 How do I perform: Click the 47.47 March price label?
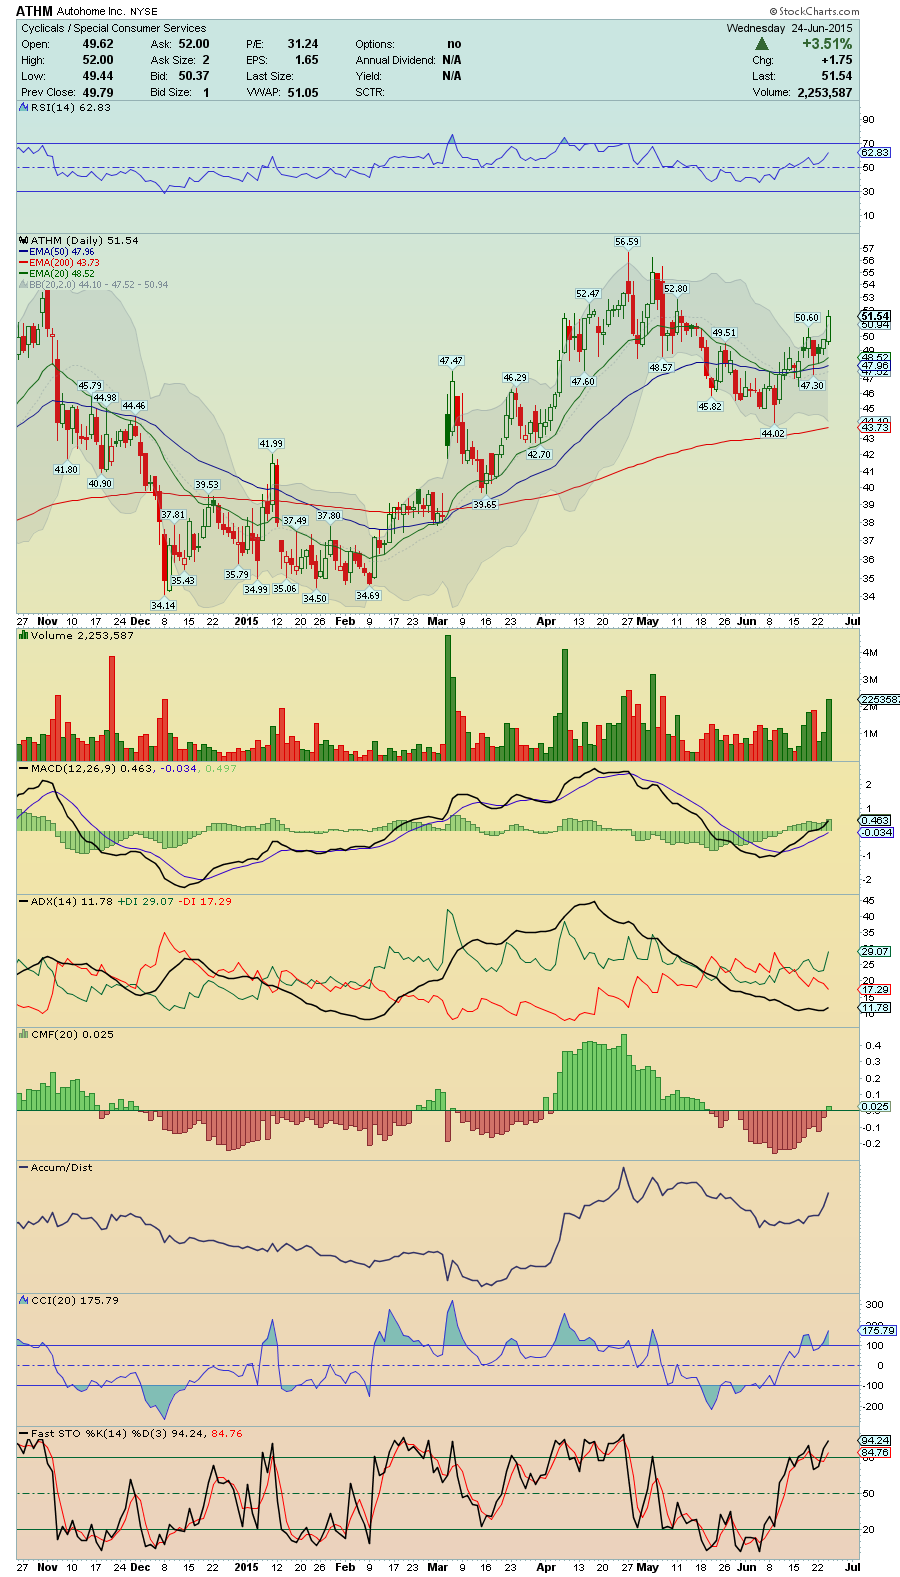pyautogui.click(x=451, y=361)
